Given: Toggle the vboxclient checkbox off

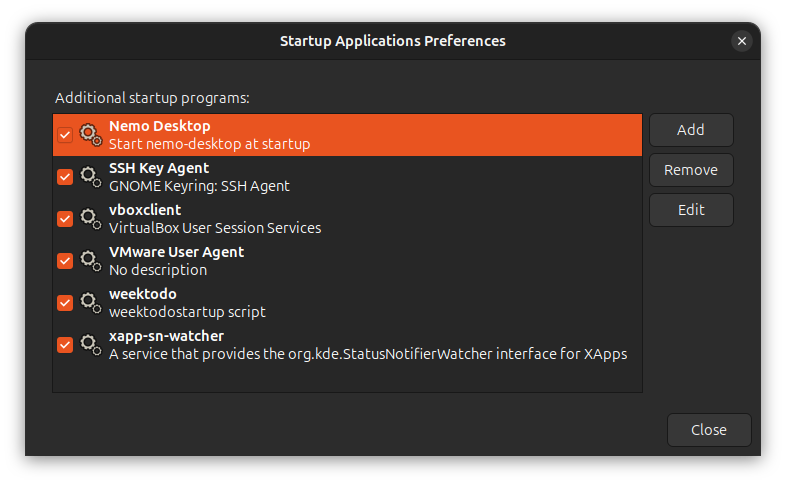Looking at the screenshot, I should click(65, 219).
